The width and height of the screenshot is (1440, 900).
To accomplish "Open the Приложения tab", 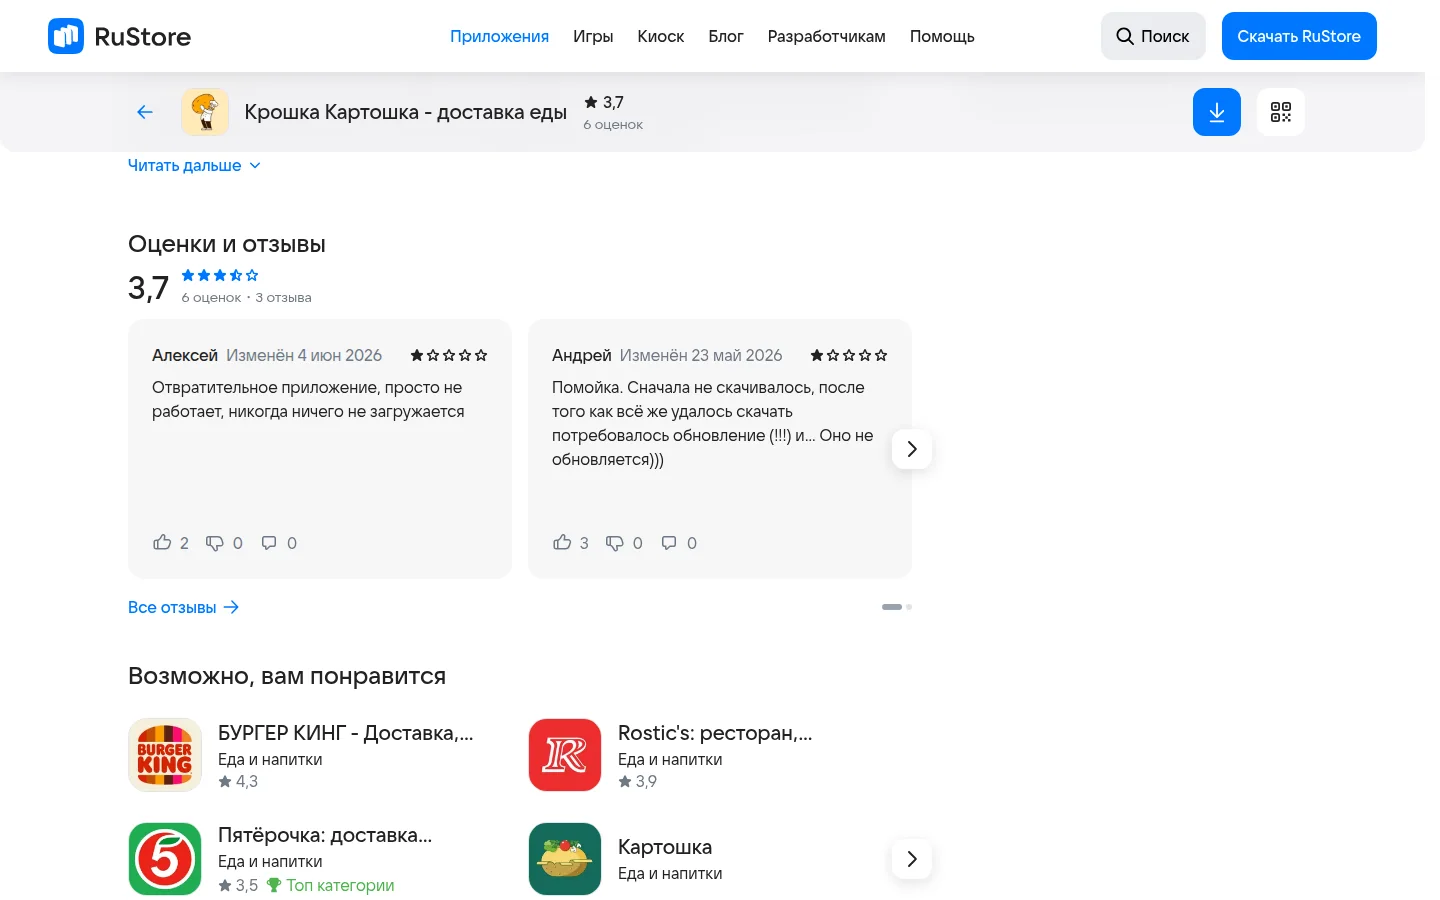I will pos(499,36).
